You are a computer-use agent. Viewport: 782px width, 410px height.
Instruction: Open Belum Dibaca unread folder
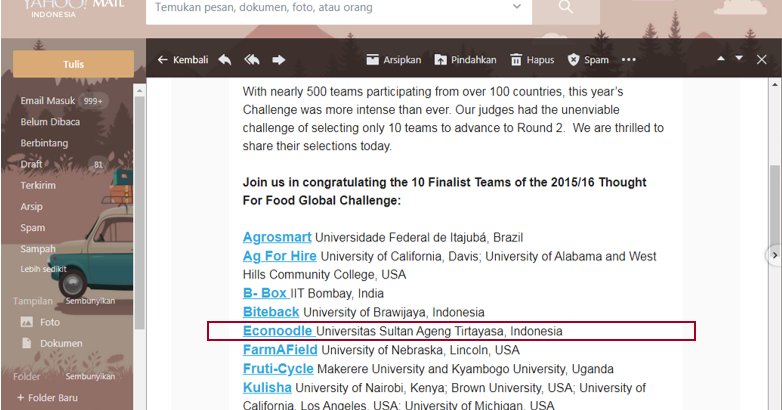pos(50,122)
